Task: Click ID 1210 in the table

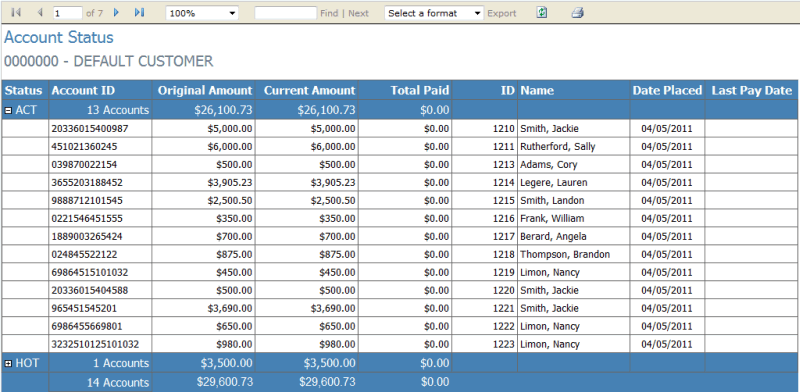Action: pyautogui.click(x=504, y=129)
